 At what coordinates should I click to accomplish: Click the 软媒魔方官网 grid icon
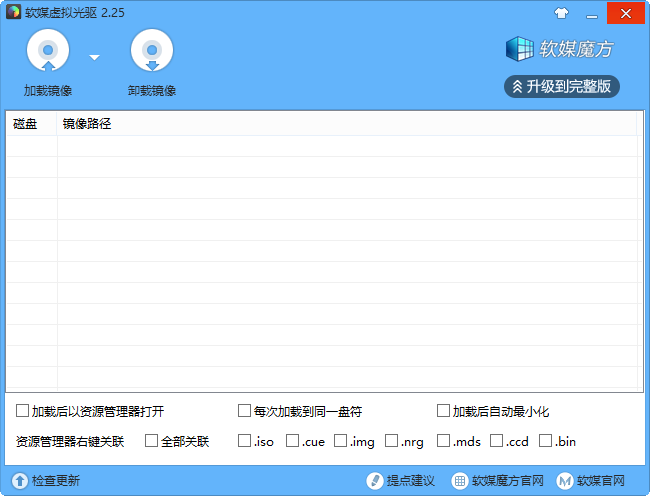point(459,481)
